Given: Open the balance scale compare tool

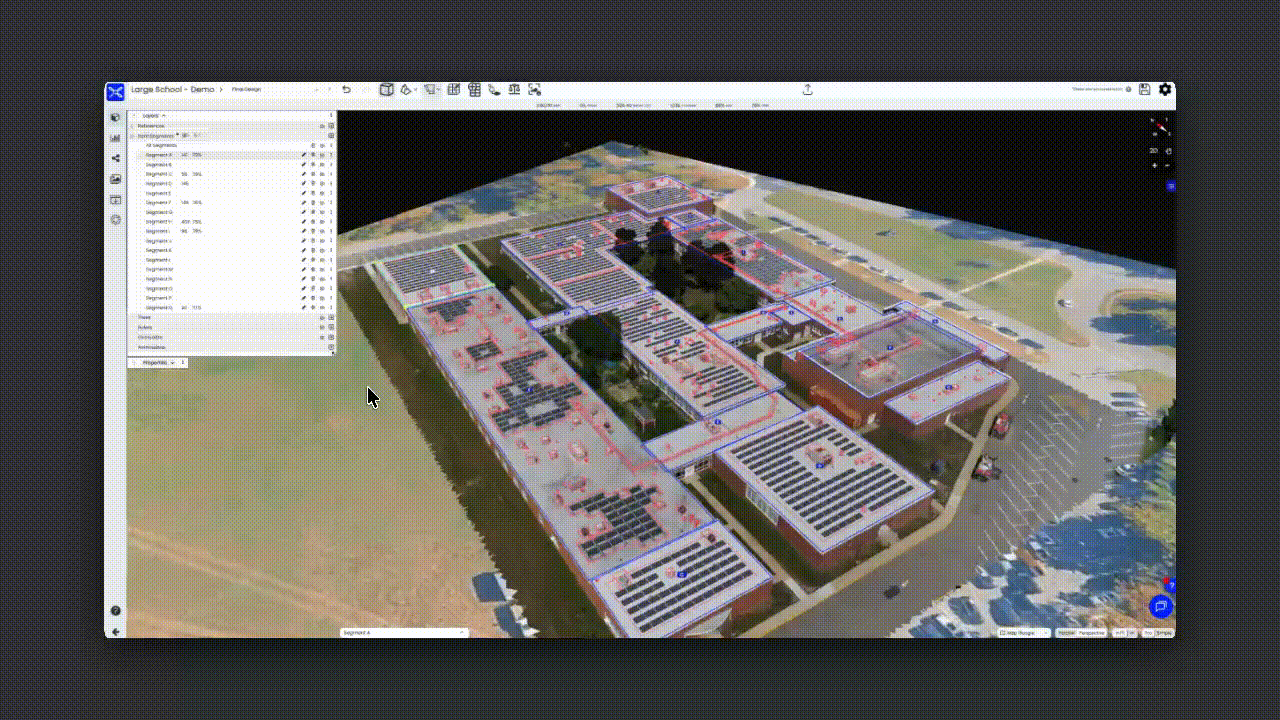Looking at the screenshot, I should (x=514, y=90).
